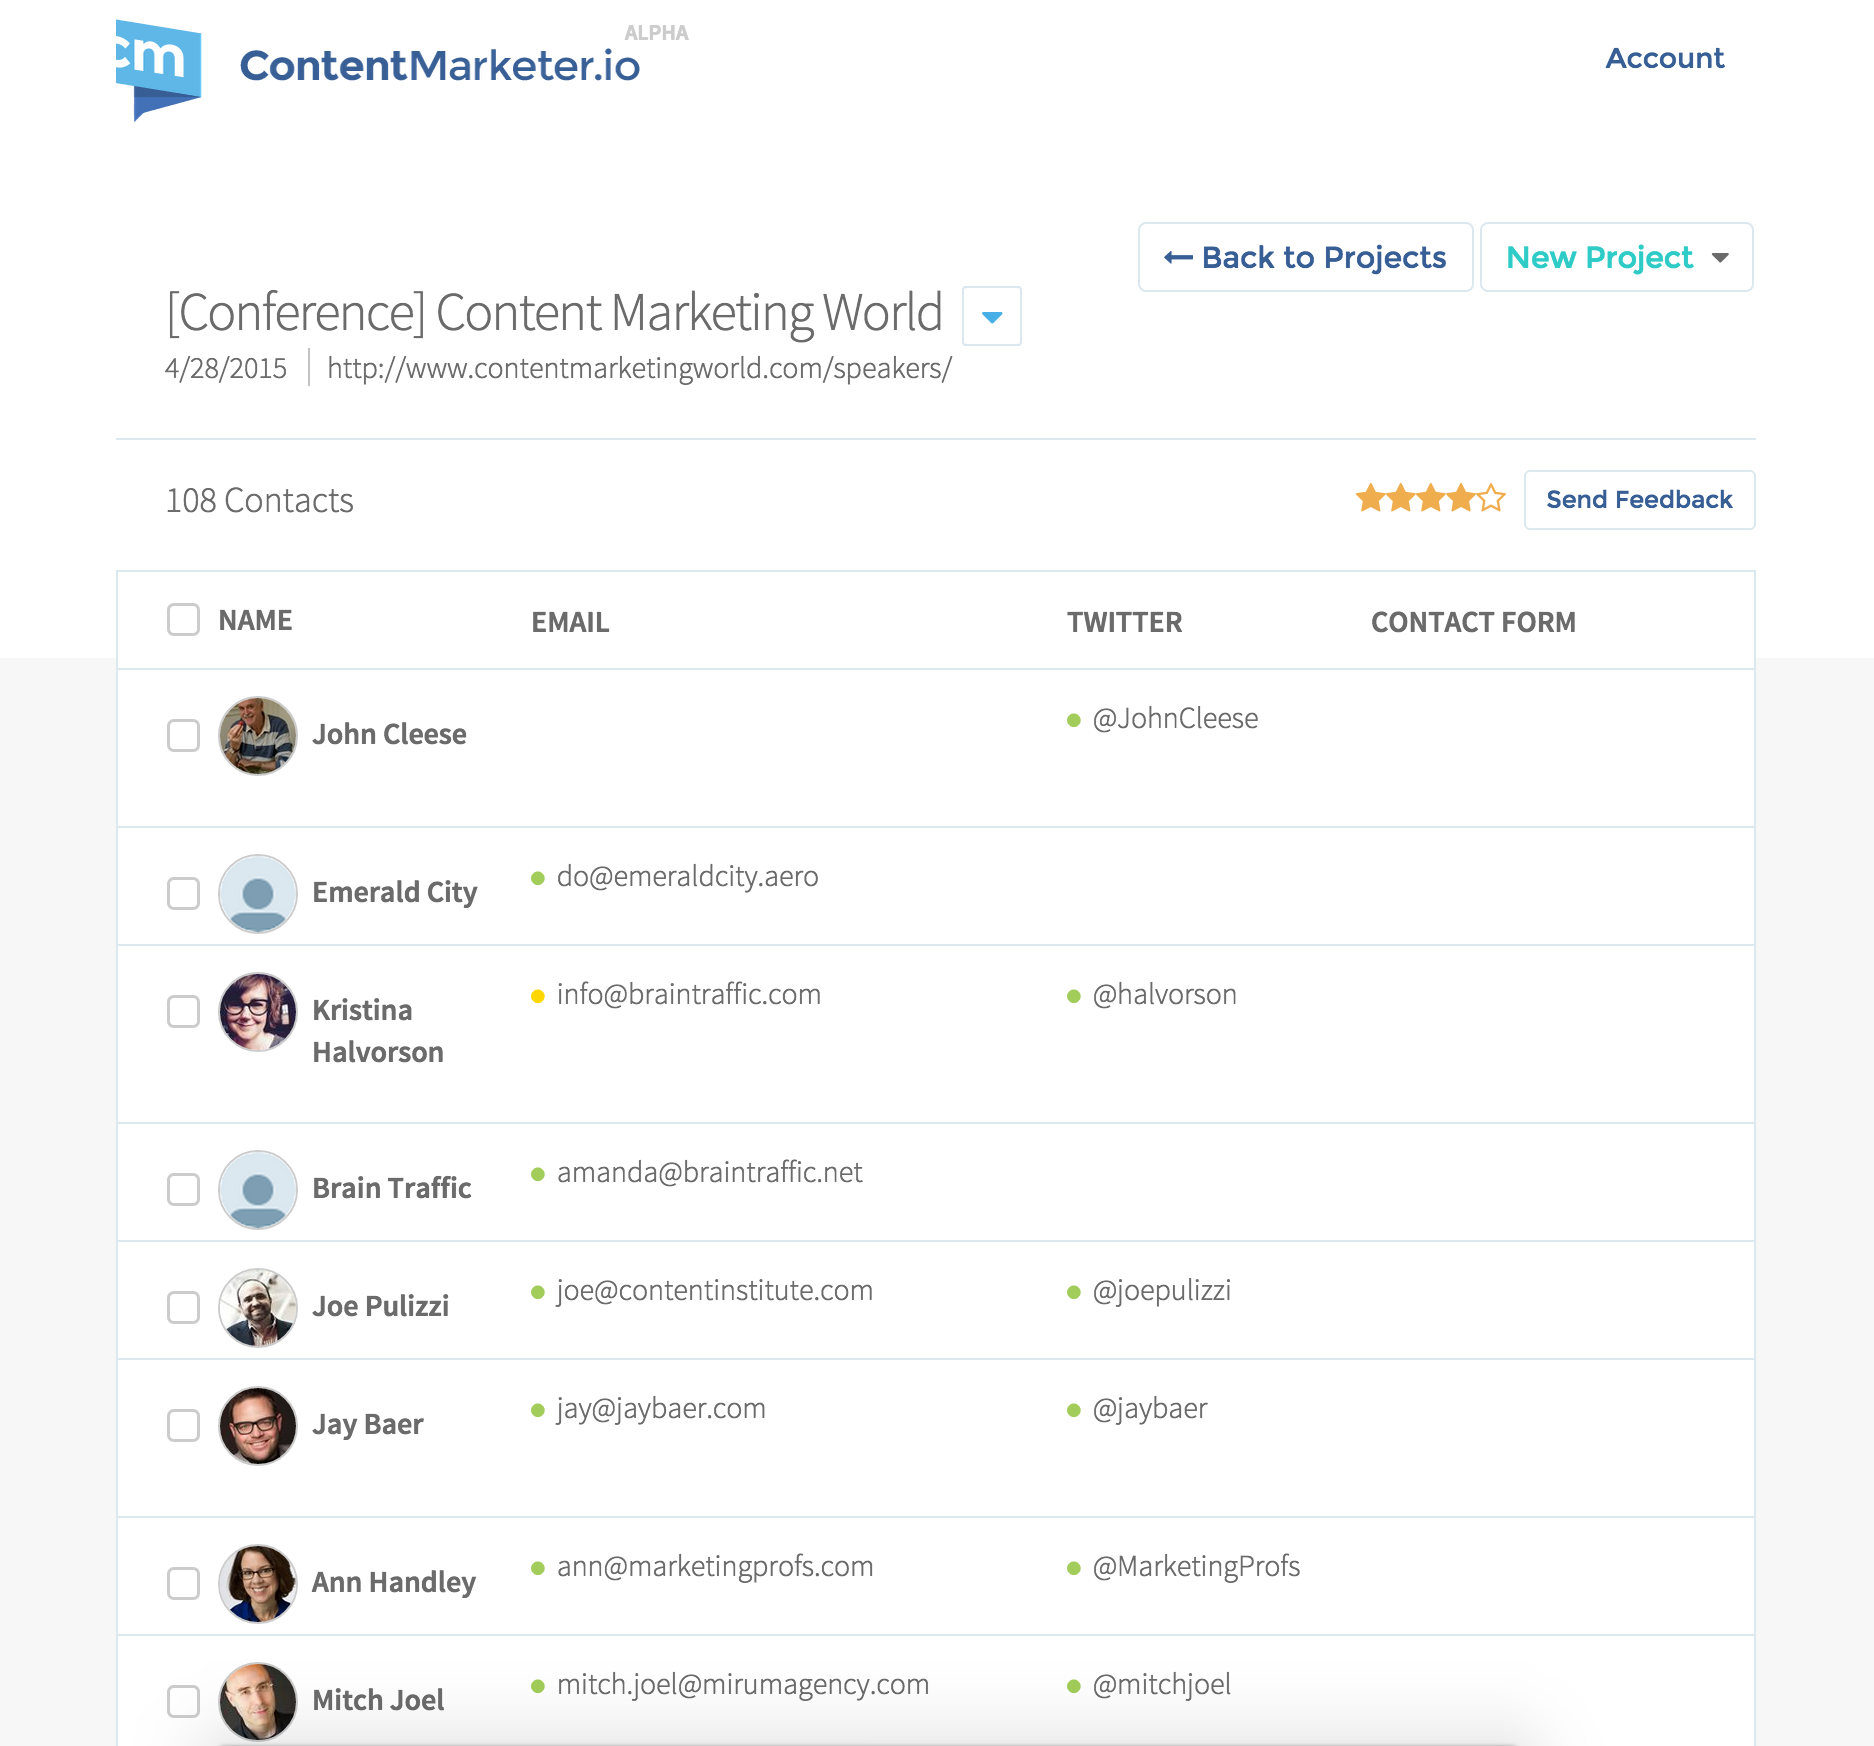This screenshot has width=1874, height=1746.
Task: Click Ann Handley's avatar photo
Action: pos(258,1583)
